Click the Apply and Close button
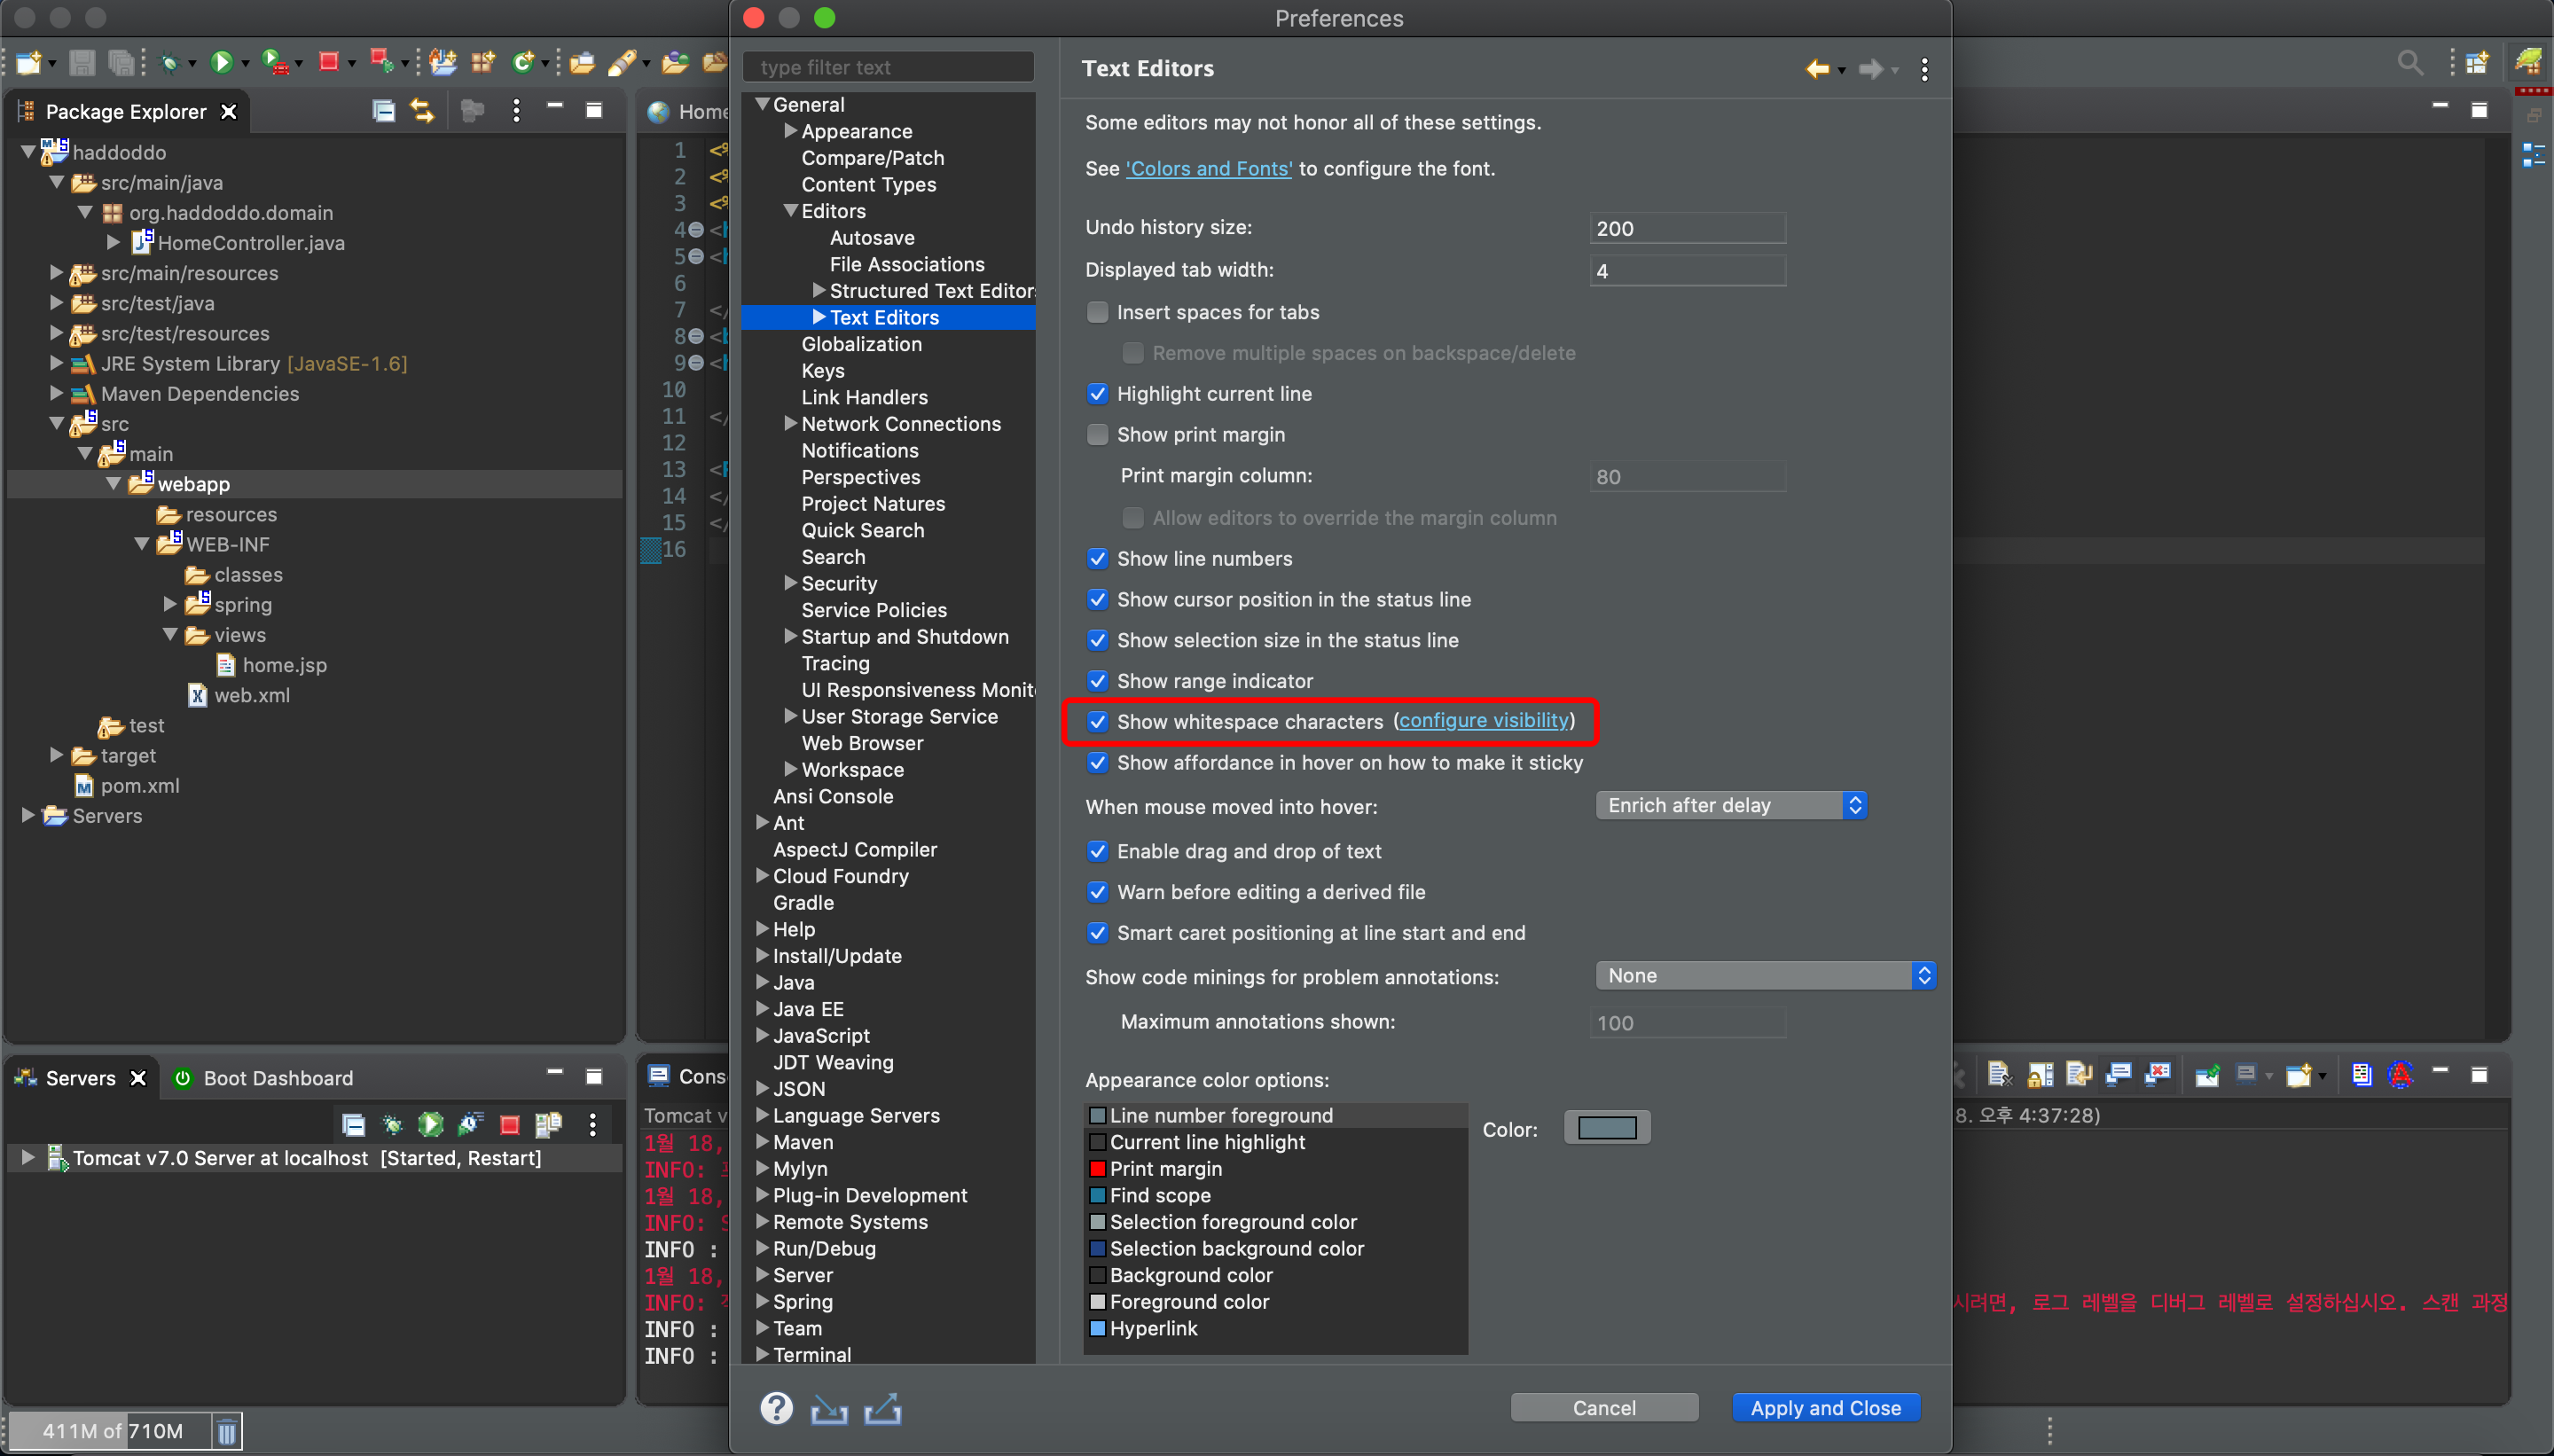This screenshot has width=2554, height=1456. point(1825,1408)
